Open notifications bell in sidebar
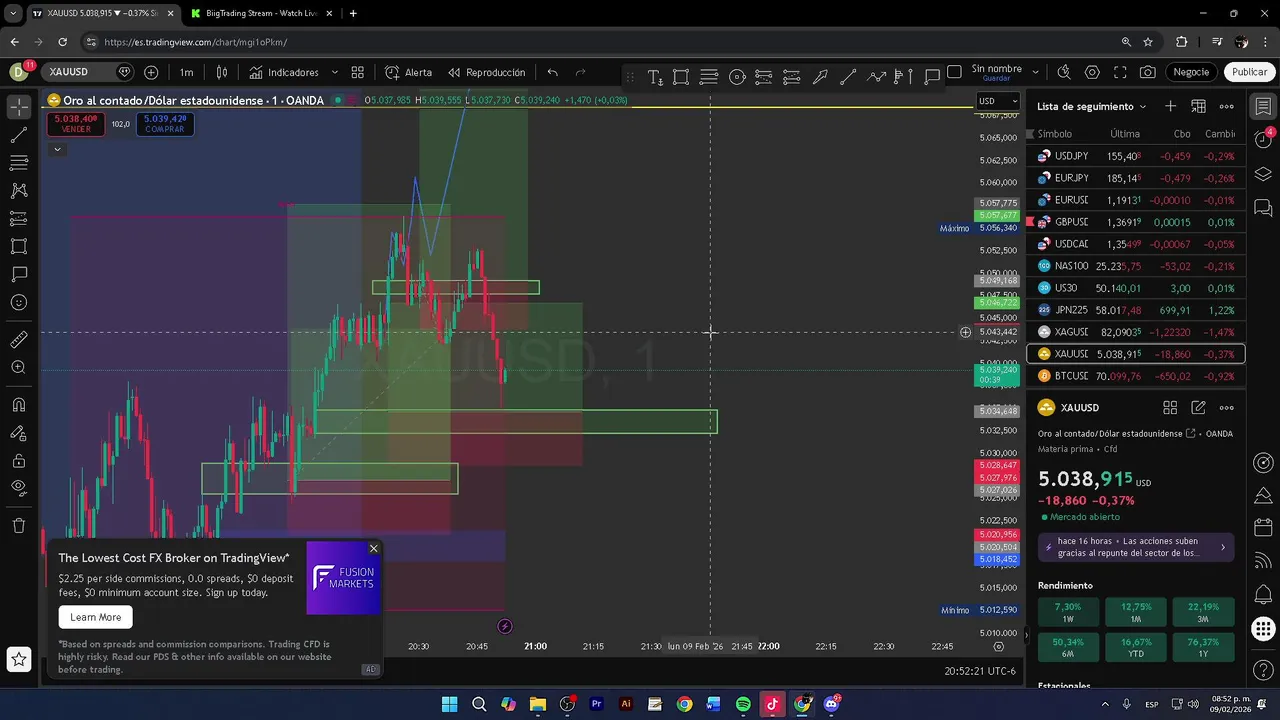 1263,592
